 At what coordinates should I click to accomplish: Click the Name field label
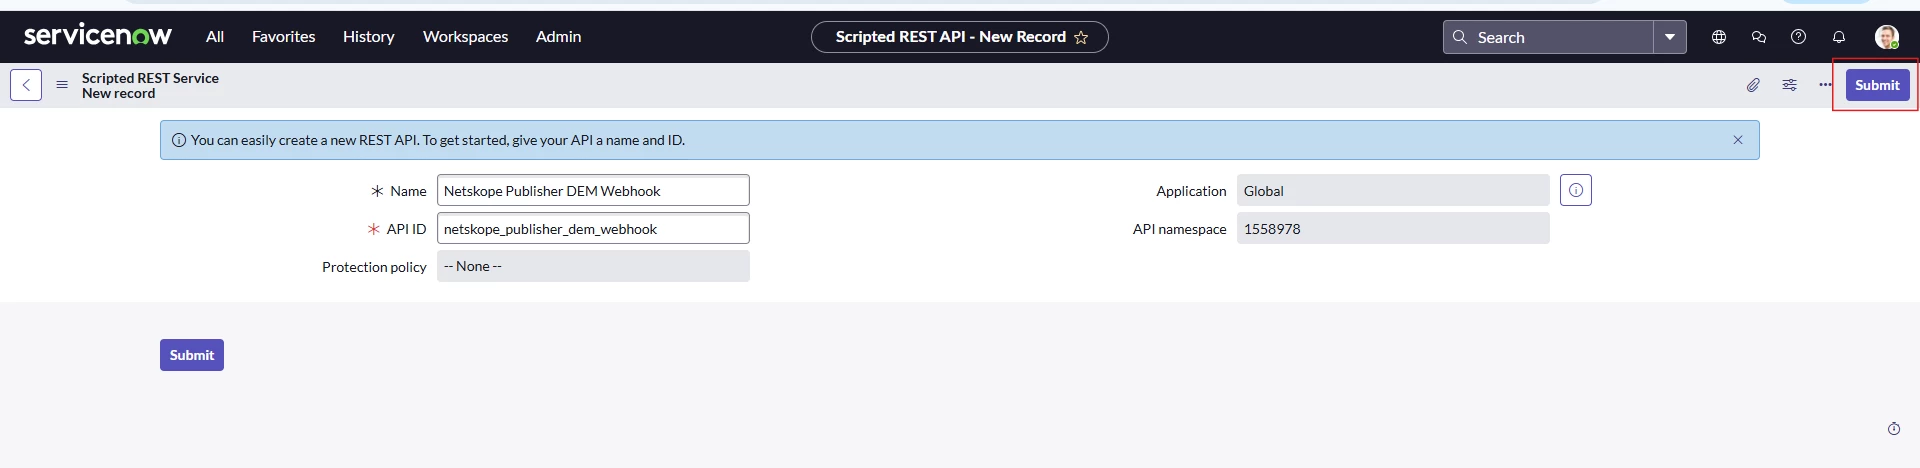[408, 191]
